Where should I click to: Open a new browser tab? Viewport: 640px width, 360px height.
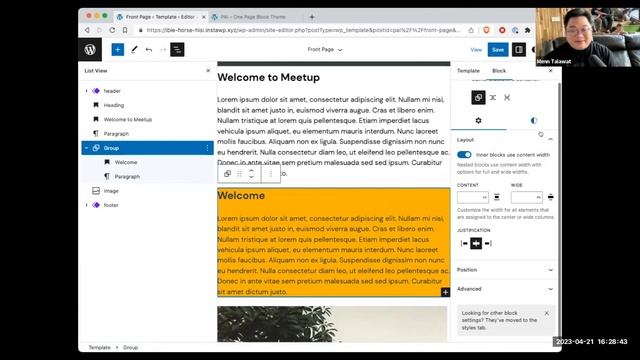(312, 17)
